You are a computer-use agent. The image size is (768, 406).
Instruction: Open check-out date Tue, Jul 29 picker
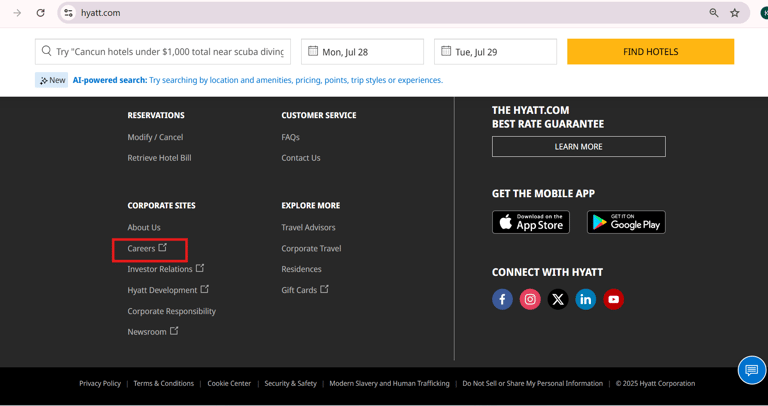coord(495,51)
